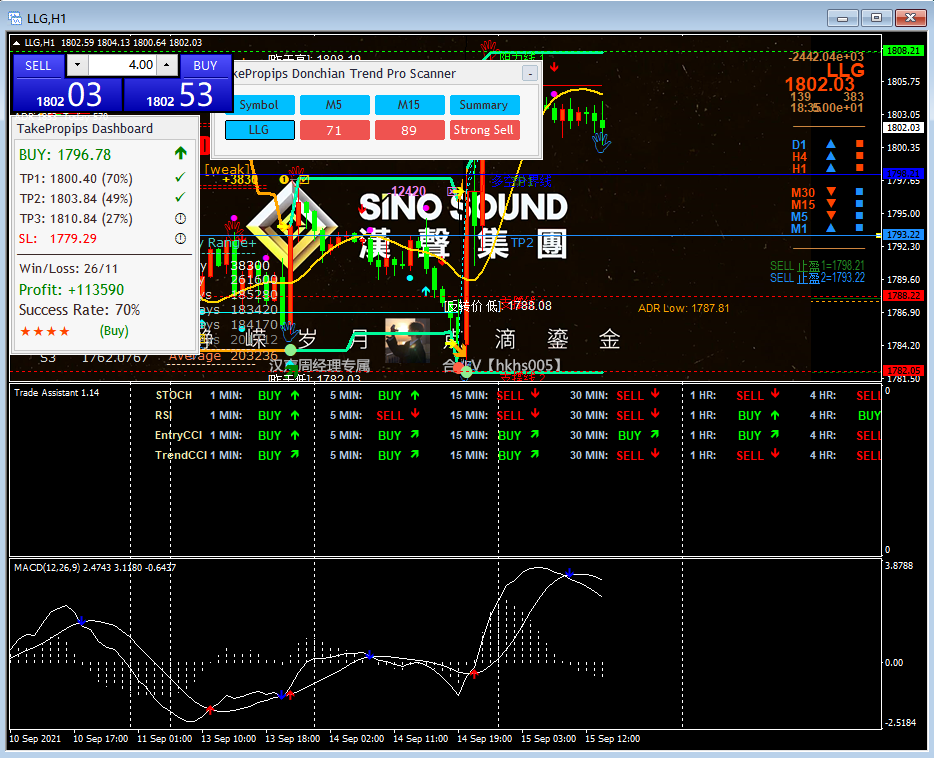
Task: Click the 13 Sep 10:00 time axis label
Action: [x=228, y=739]
